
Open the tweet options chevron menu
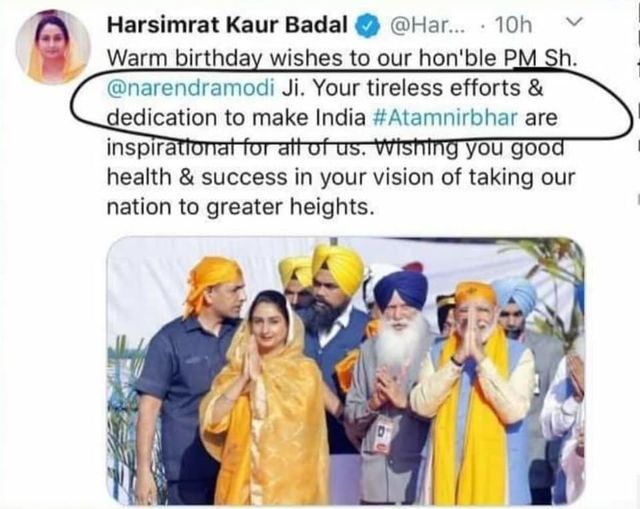(575, 23)
